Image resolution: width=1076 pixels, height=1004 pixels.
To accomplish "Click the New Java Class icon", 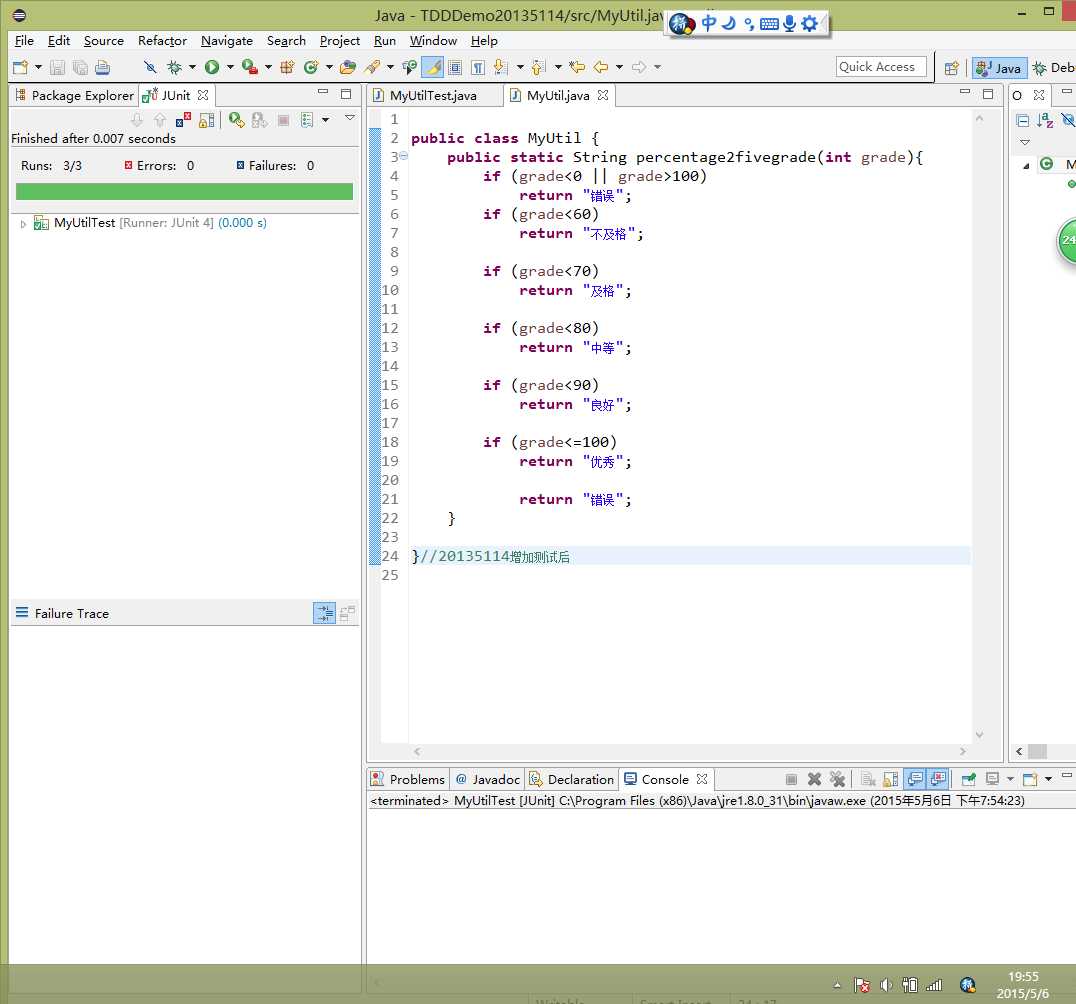I will [x=311, y=67].
